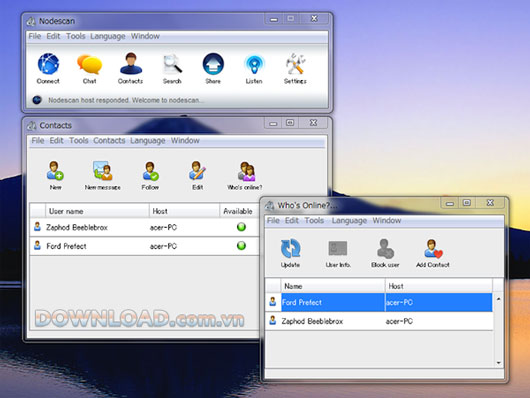The height and width of the screenshot is (398, 530).
Task: Open File menu in Contacts window
Action: 38,140
